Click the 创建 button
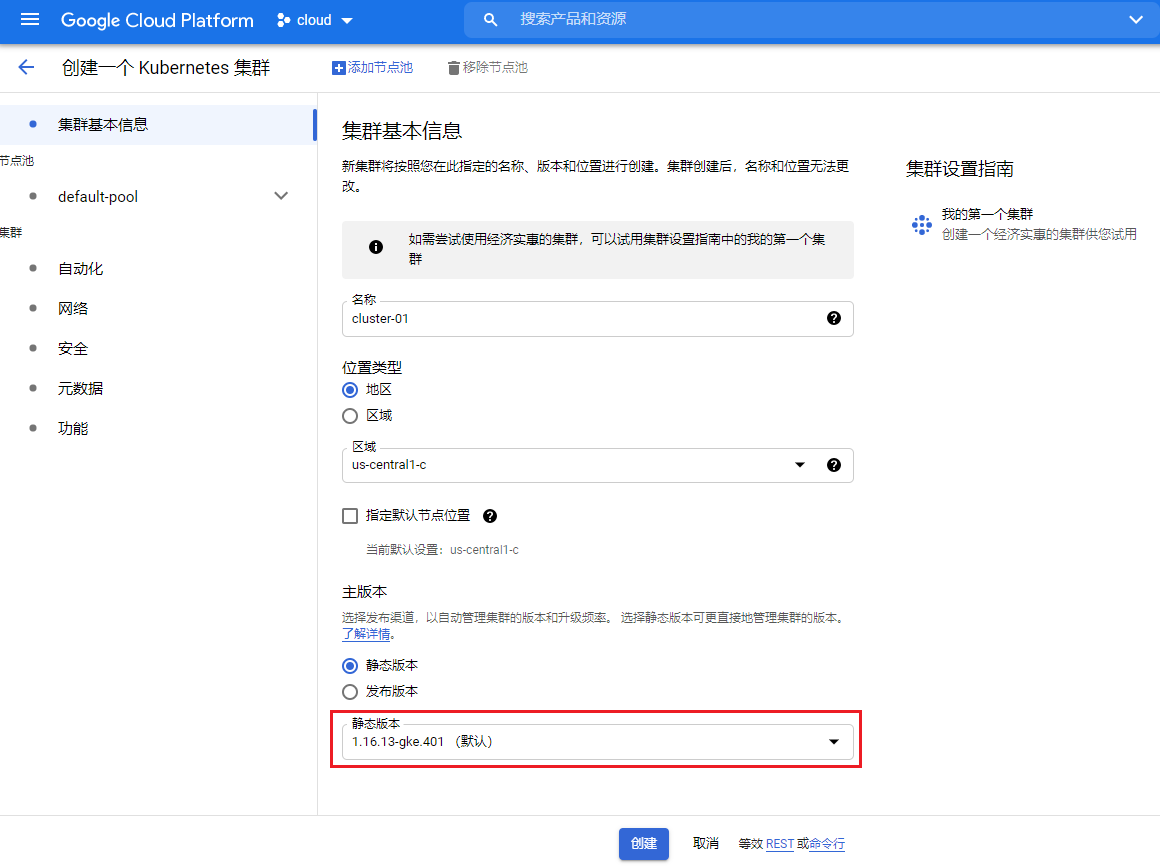 click(644, 844)
